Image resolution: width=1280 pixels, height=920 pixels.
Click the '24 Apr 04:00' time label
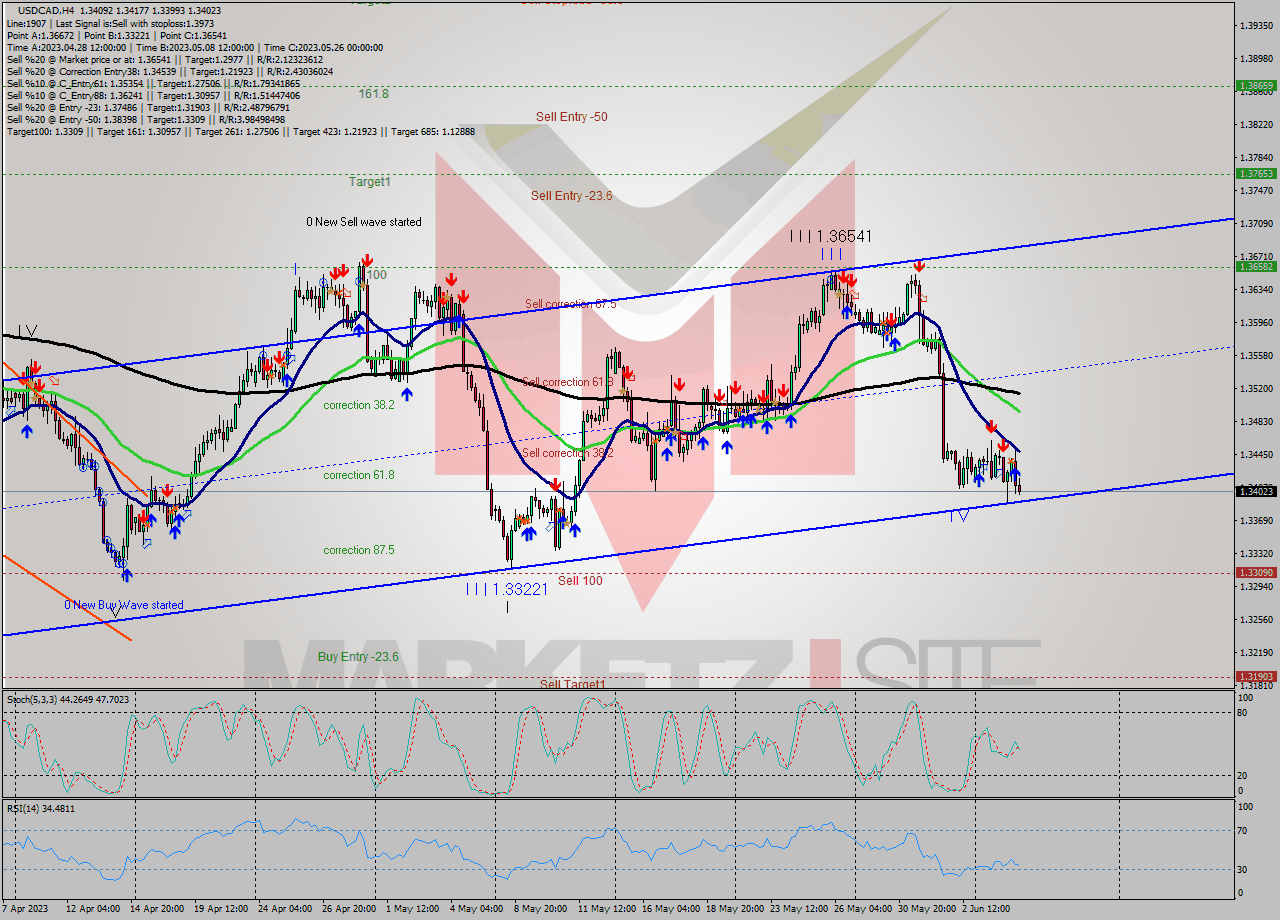284,909
